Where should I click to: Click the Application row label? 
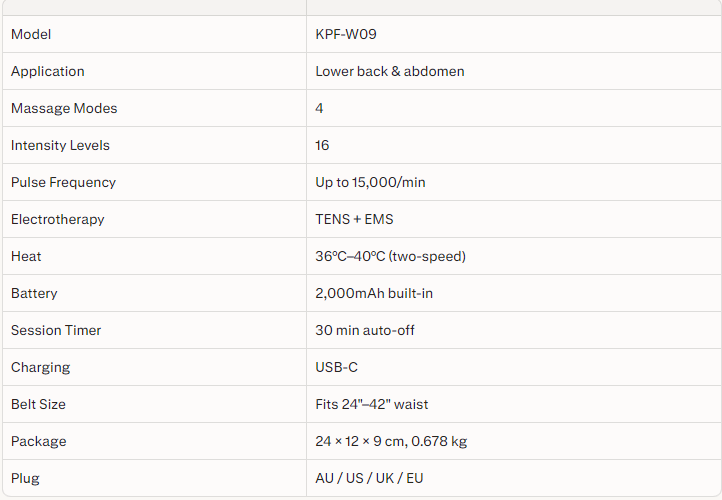(x=48, y=71)
